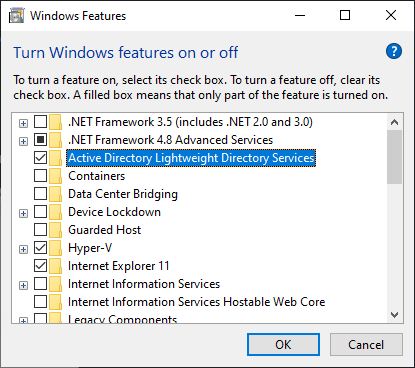Enable Internet Information Services Hostable Web Core checkbox
Screen dimensions: 415x368
[x=40, y=302]
